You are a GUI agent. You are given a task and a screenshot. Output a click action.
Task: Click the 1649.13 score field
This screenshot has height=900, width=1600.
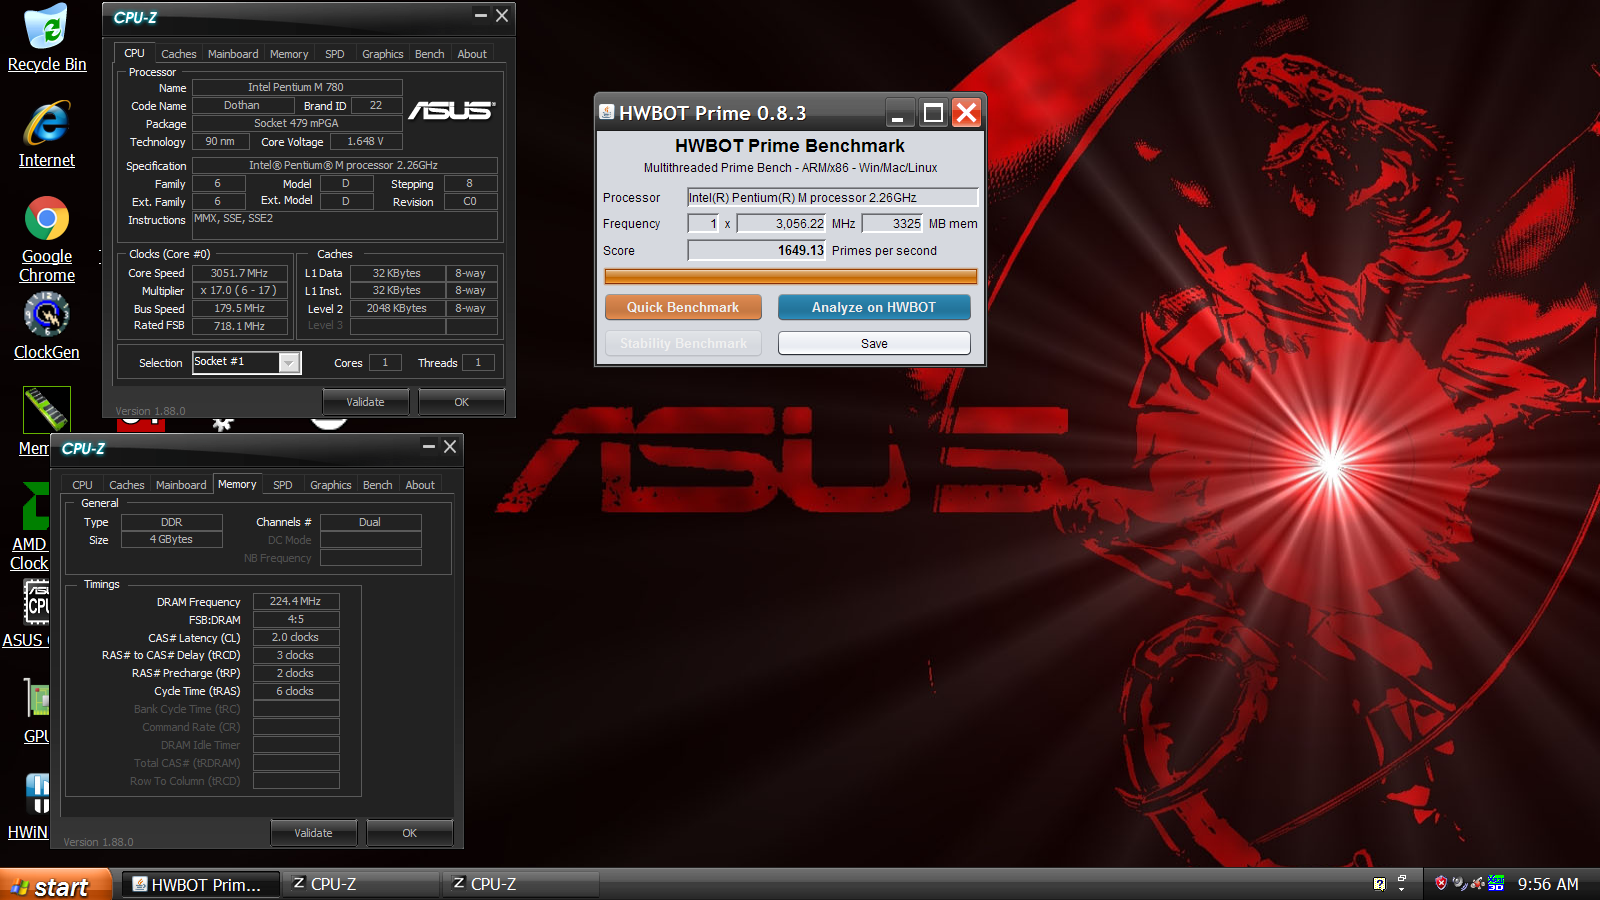[757, 250]
